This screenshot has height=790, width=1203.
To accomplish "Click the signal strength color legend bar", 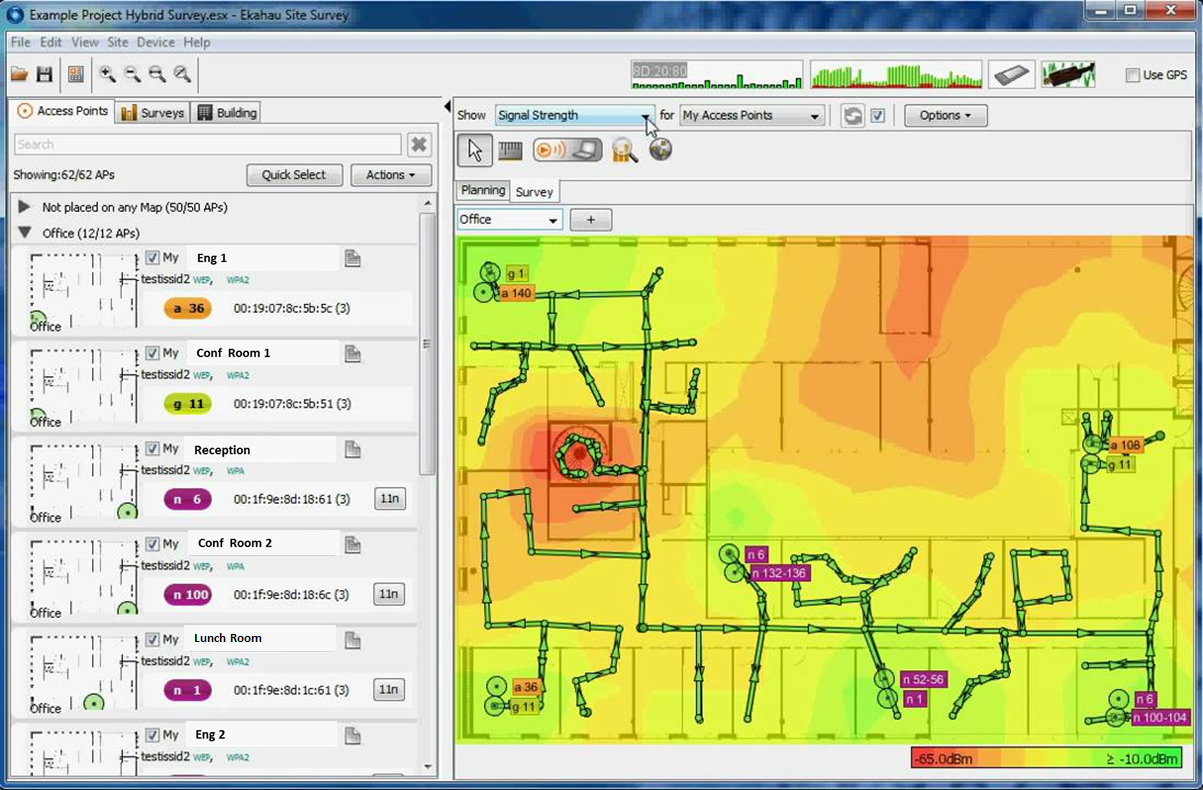I will pos(1046,757).
